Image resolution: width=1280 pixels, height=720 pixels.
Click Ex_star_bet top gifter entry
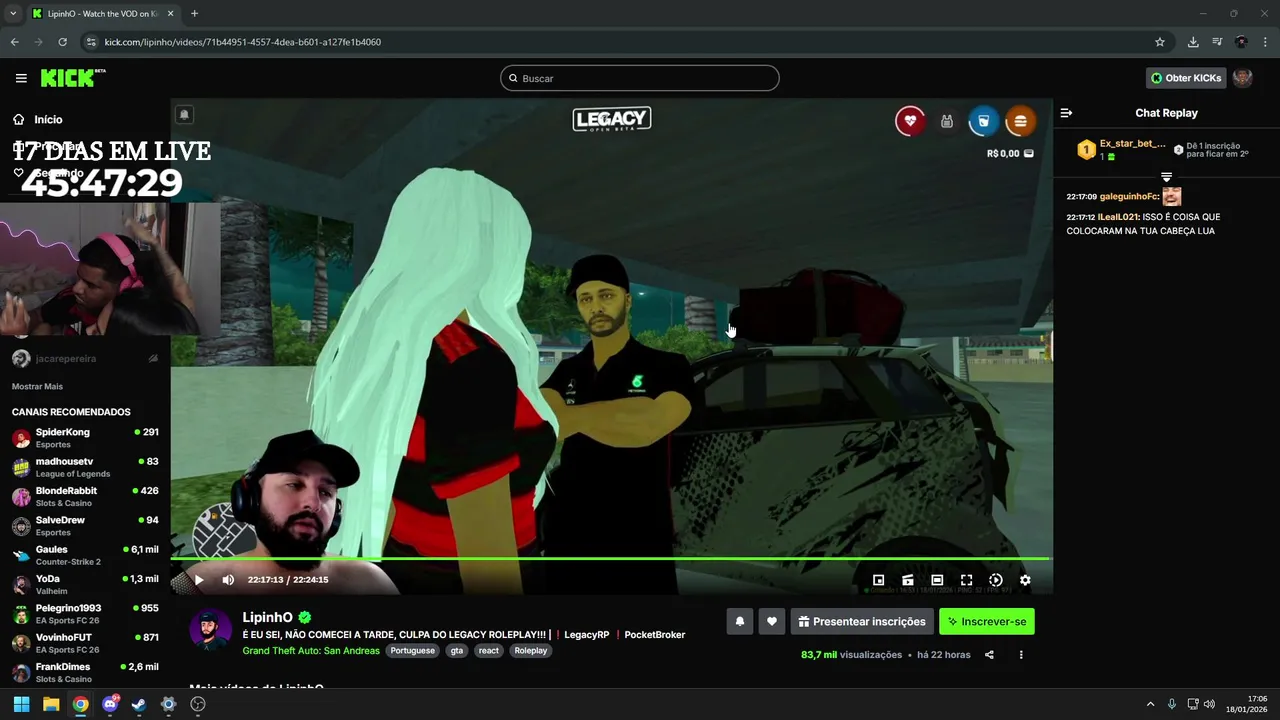point(1120,150)
